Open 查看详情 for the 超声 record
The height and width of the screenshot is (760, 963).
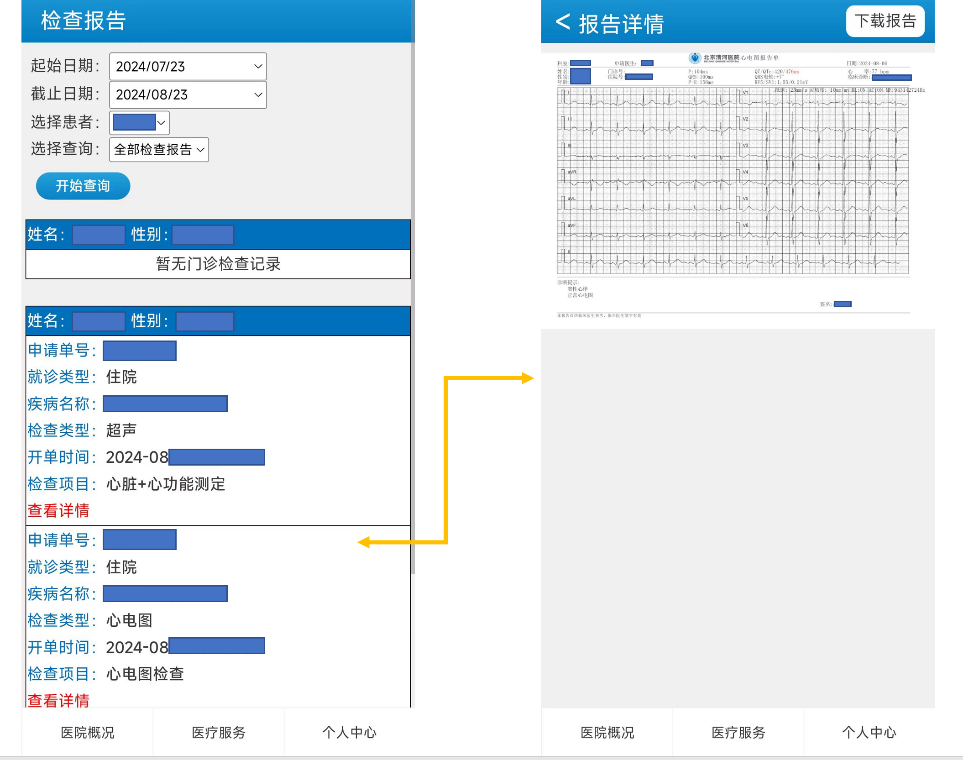[x=58, y=511]
